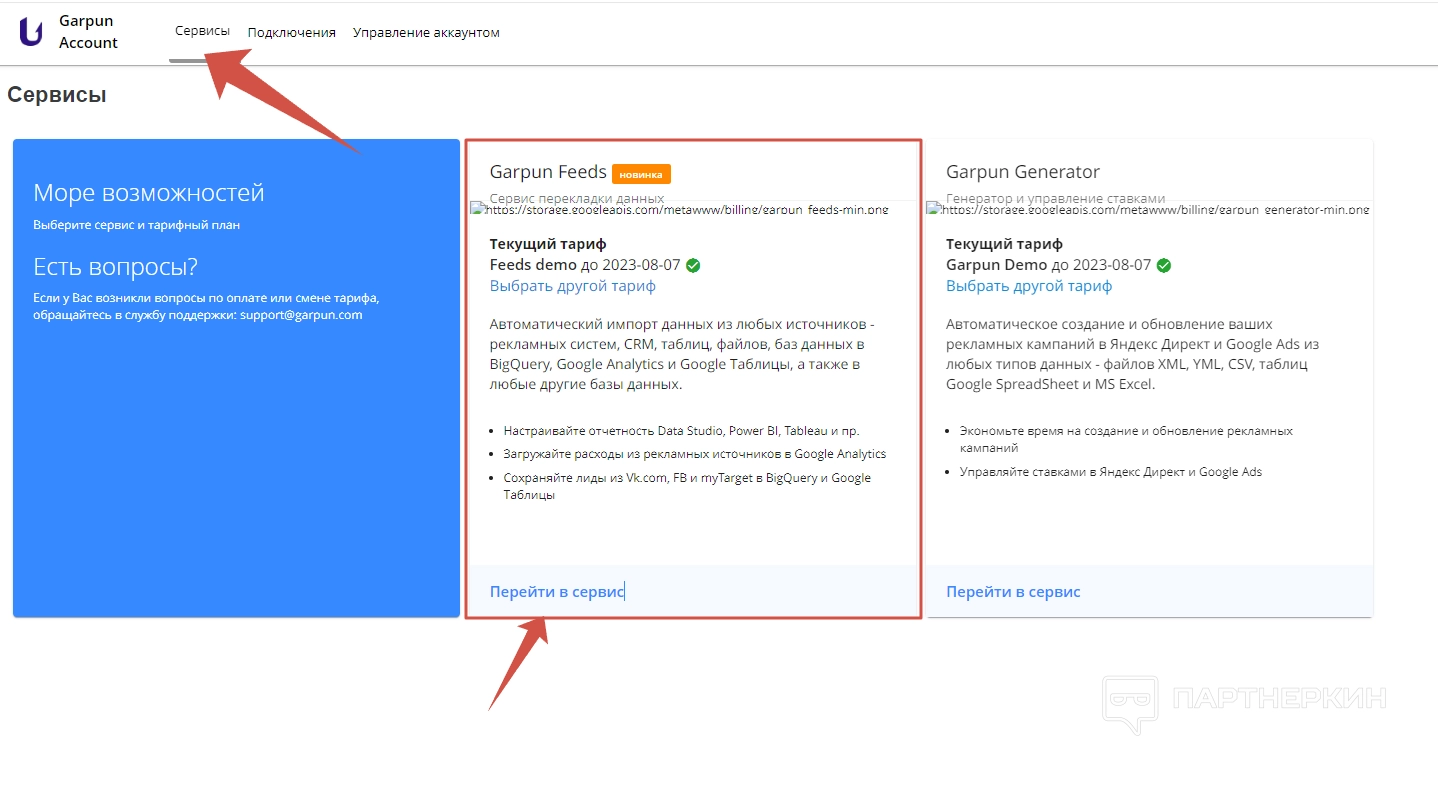Viewport: 1438px width, 788px height.
Task: Click the orange новинка badge
Action: pyautogui.click(x=641, y=174)
